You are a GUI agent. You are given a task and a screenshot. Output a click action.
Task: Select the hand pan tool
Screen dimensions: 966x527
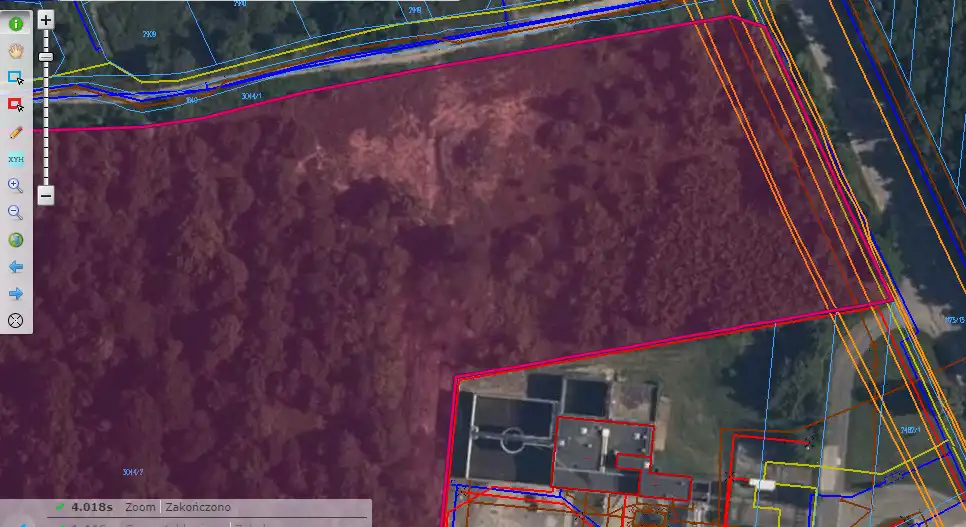[16, 50]
